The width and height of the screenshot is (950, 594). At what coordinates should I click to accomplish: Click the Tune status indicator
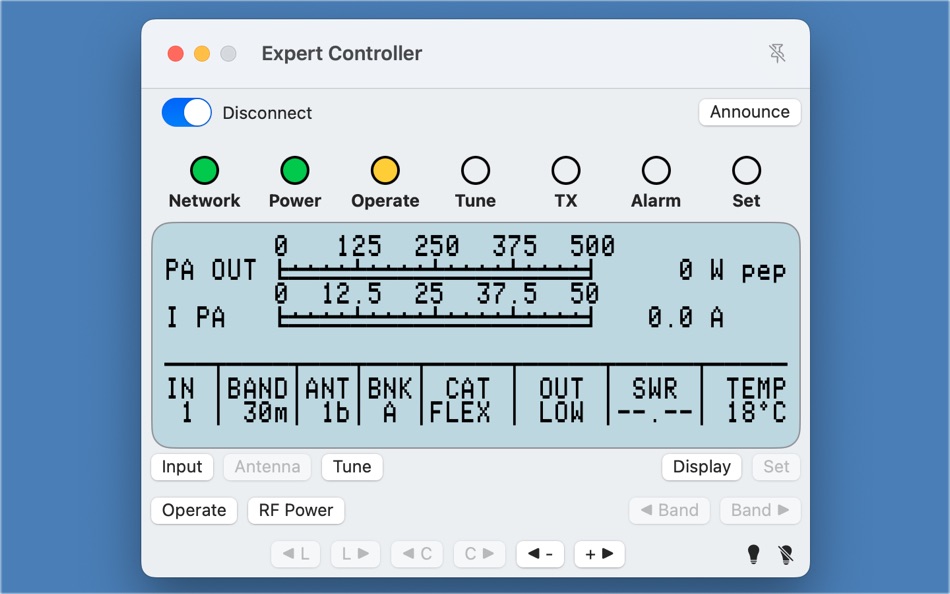point(475,169)
